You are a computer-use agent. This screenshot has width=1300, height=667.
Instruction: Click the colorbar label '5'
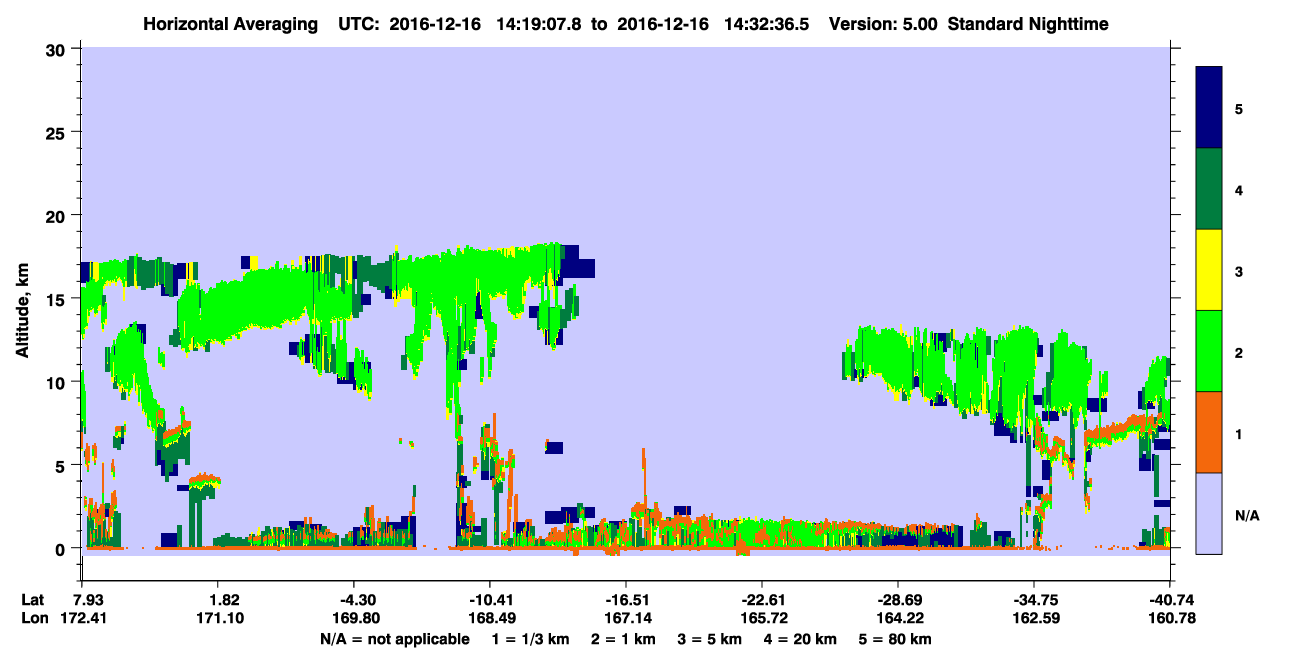[1239, 108]
